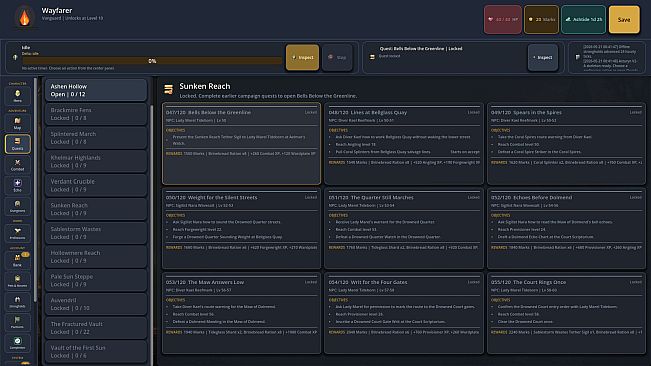Open the Factions flag icon

click(x=17, y=322)
